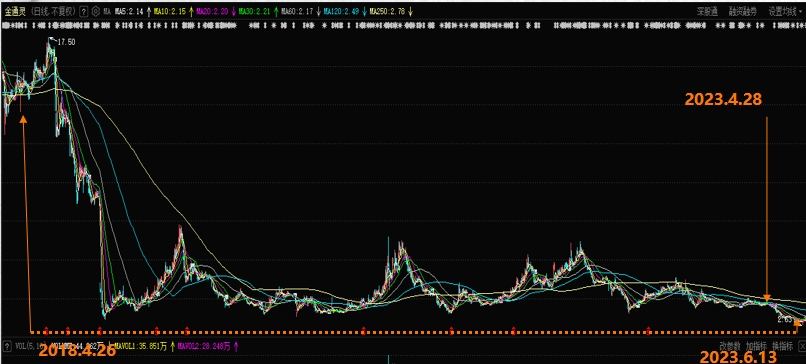Toggle the MA30 2.21 green line label
Screen dimensions: 806x364
click(255, 10)
